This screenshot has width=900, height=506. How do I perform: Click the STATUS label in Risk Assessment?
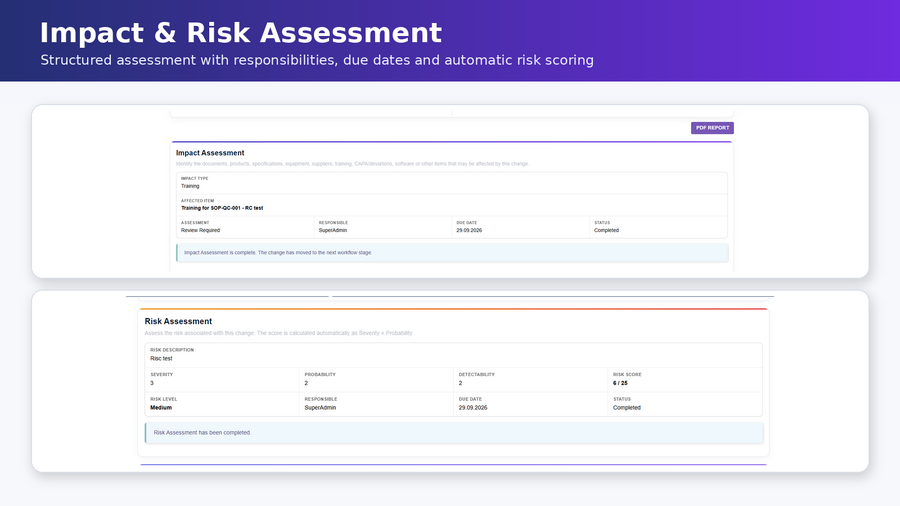(x=622, y=399)
